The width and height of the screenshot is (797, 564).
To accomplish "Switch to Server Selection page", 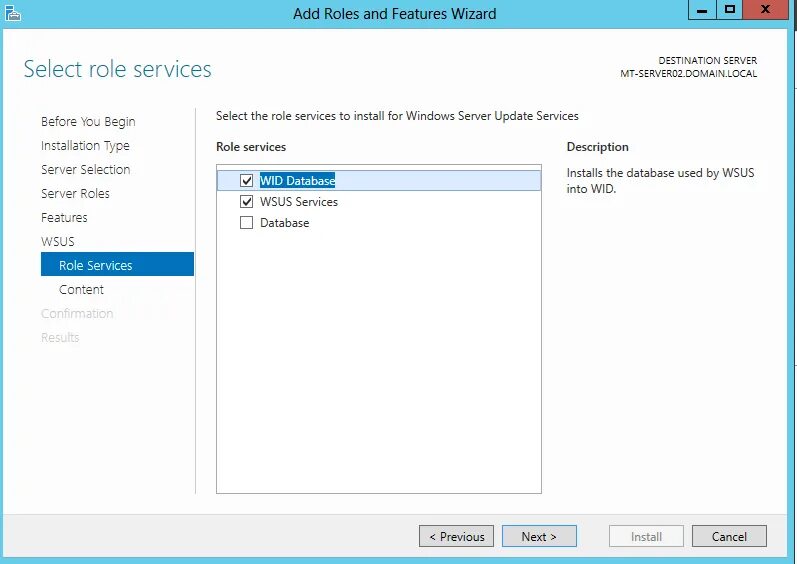I will coord(85,170).
